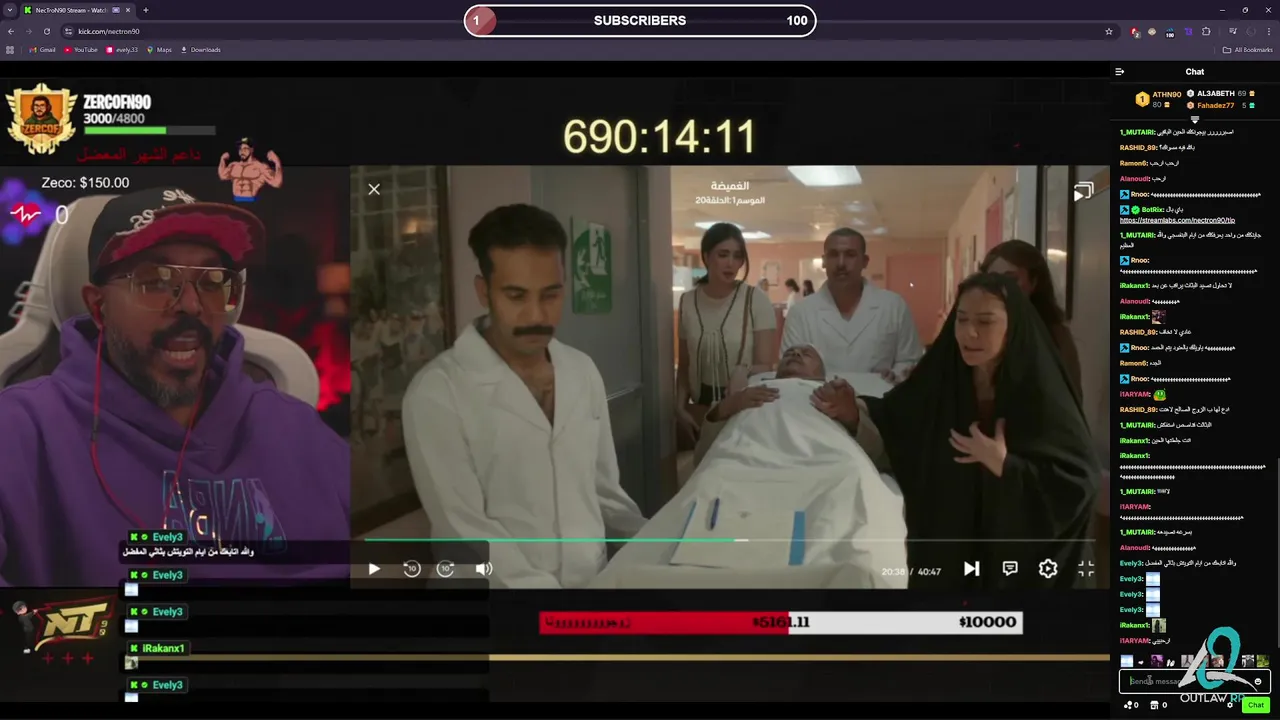1280x720 pixels.
Task: Send message with green Chat button
Action: tap(1256, 705)
